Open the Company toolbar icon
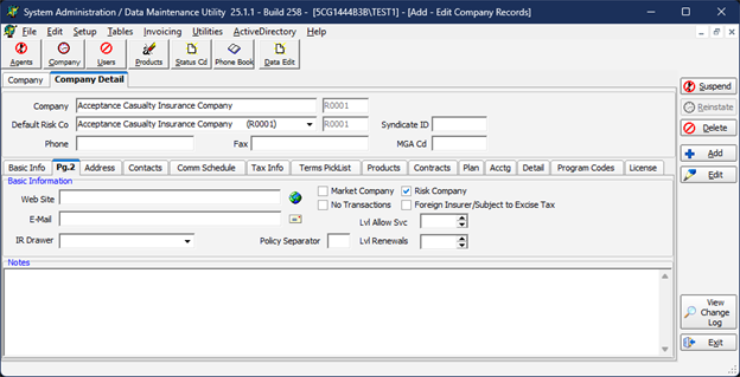The width and height of the screenshot is (740, 377). [64, 54]
